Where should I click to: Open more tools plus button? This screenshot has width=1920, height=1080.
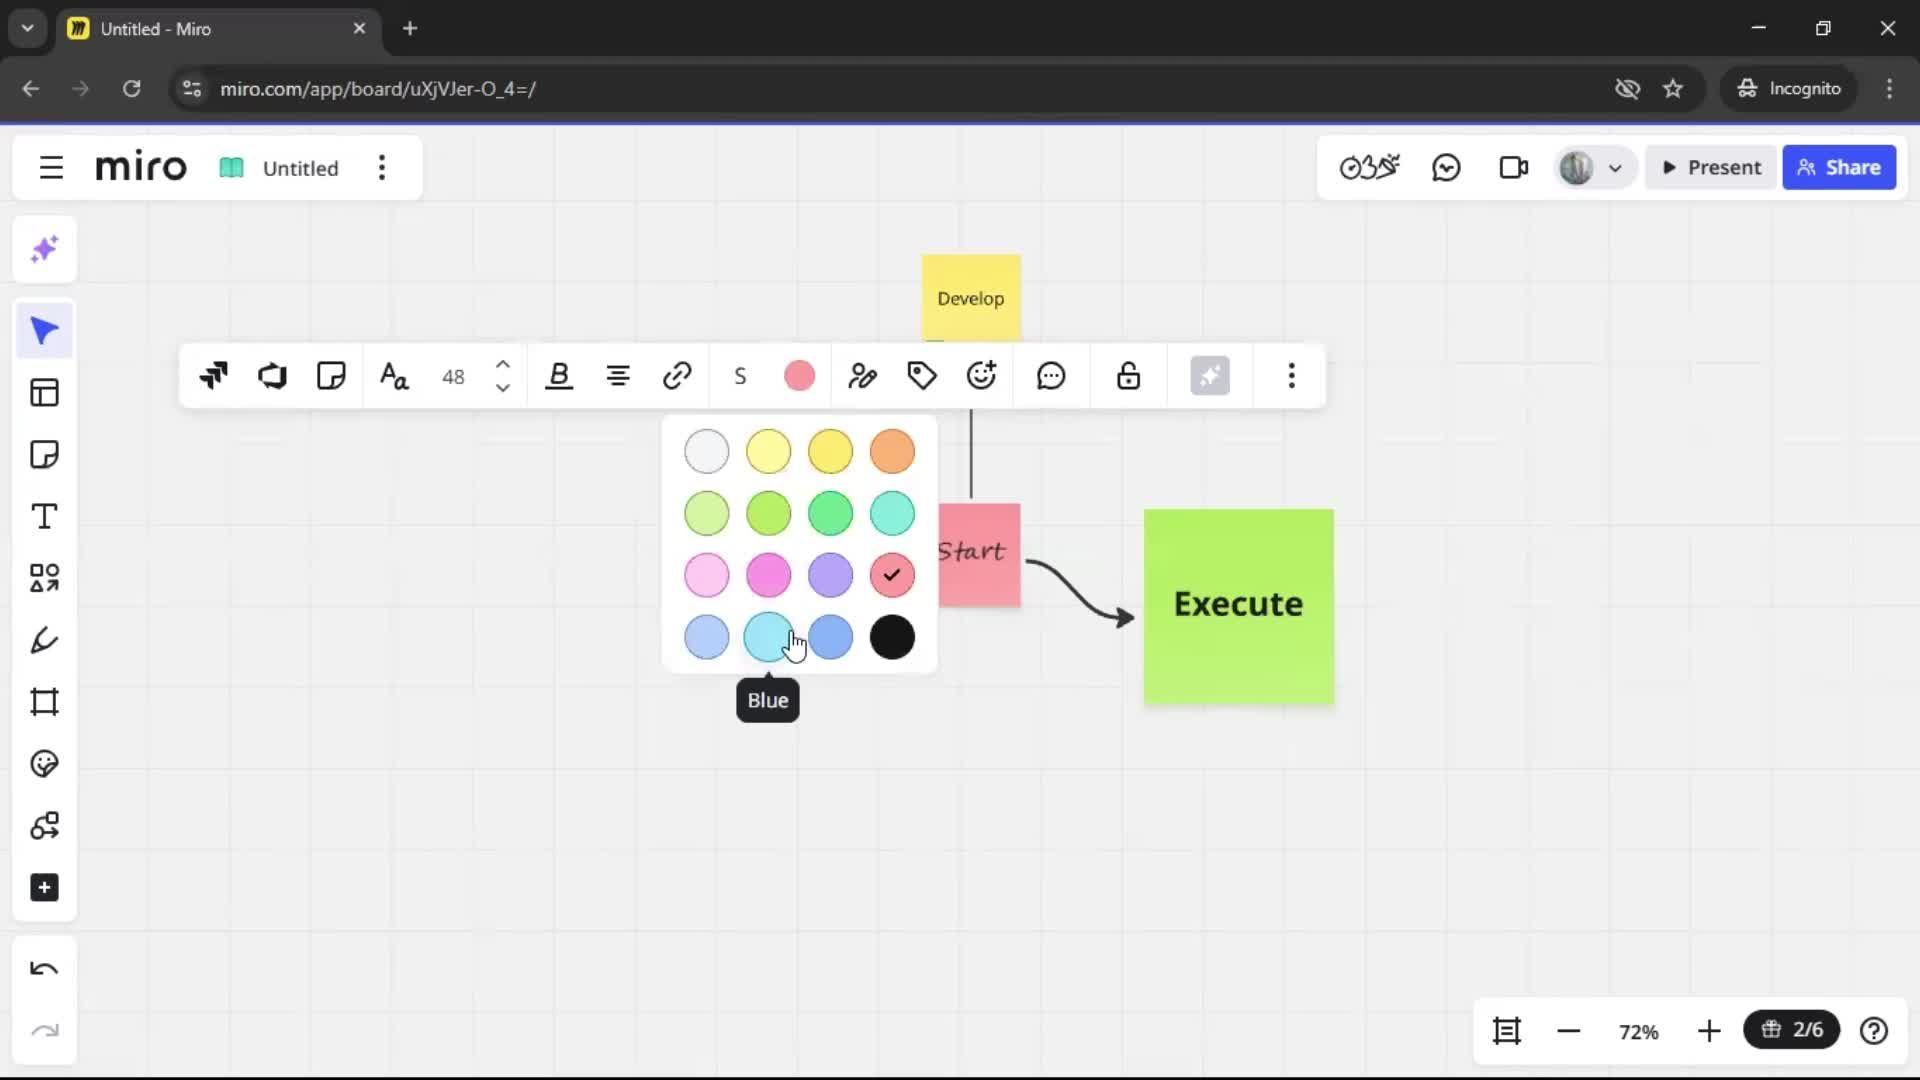tap(44, 888)
